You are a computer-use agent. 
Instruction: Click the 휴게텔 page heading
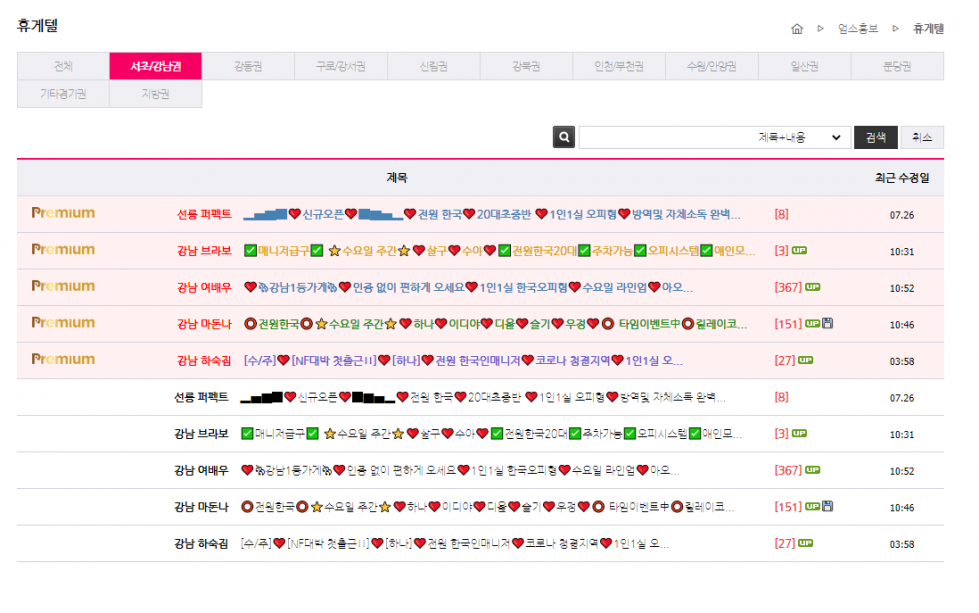point(37,26)
